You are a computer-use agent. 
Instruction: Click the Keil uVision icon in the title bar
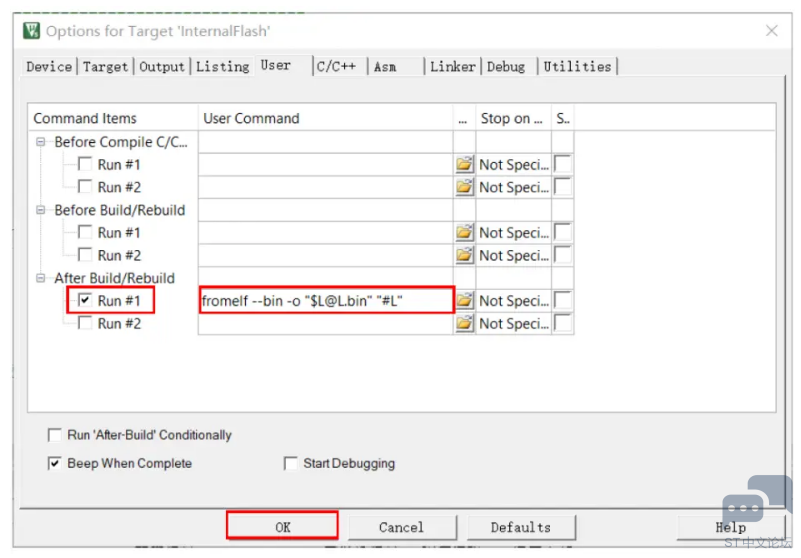click(x=32, y=31)
